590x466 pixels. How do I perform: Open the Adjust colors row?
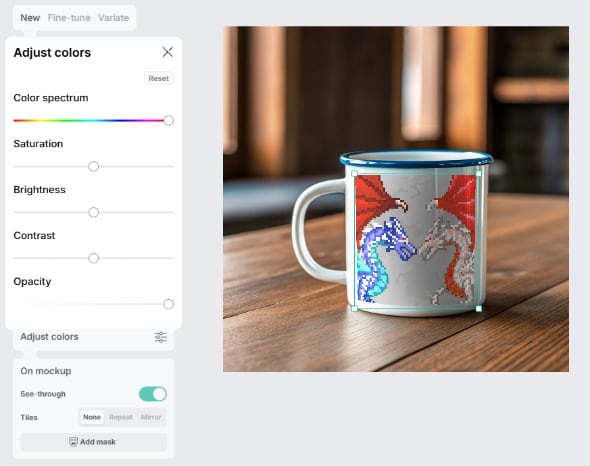point(94,337)
